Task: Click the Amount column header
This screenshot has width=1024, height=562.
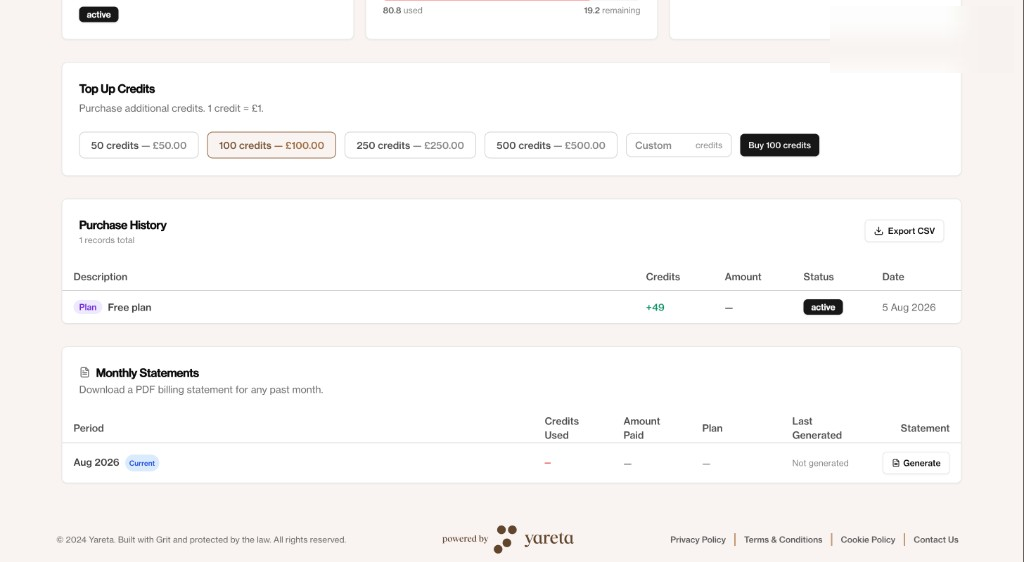Action: point(743,277)
